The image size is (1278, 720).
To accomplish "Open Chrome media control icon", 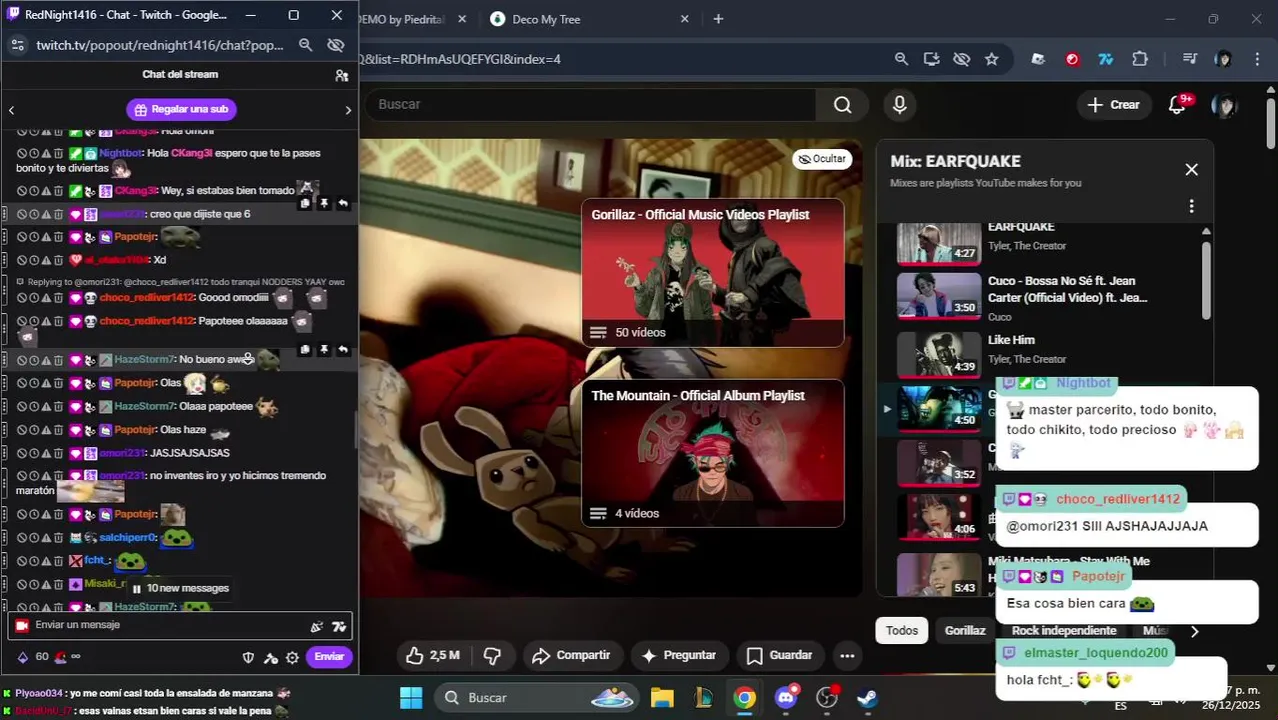I will (x=1189, y=59).
